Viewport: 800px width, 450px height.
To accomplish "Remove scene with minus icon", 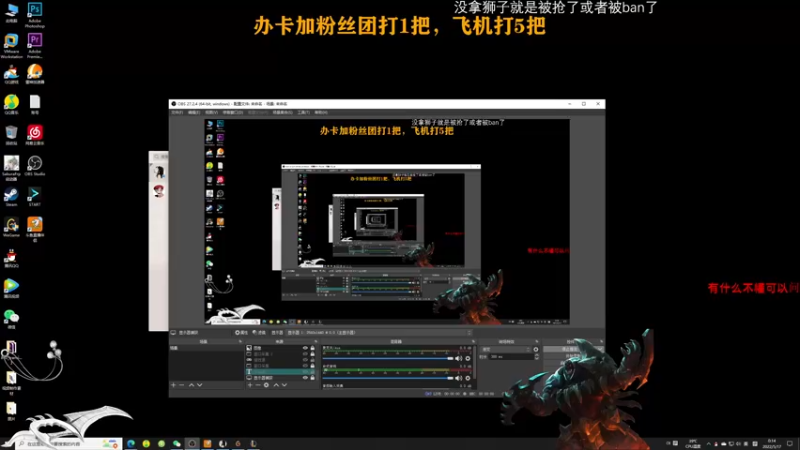I will 181,385.
